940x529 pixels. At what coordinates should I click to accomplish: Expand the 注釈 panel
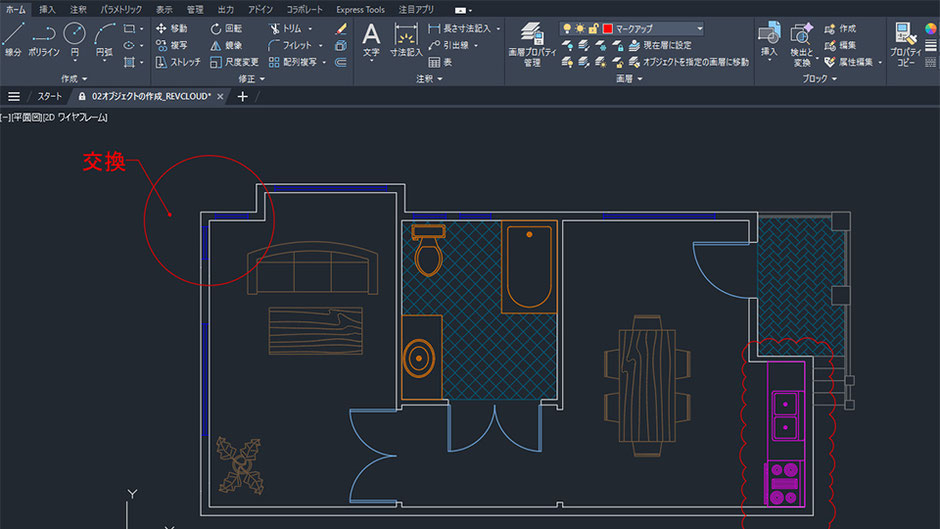tap(429, 79)
